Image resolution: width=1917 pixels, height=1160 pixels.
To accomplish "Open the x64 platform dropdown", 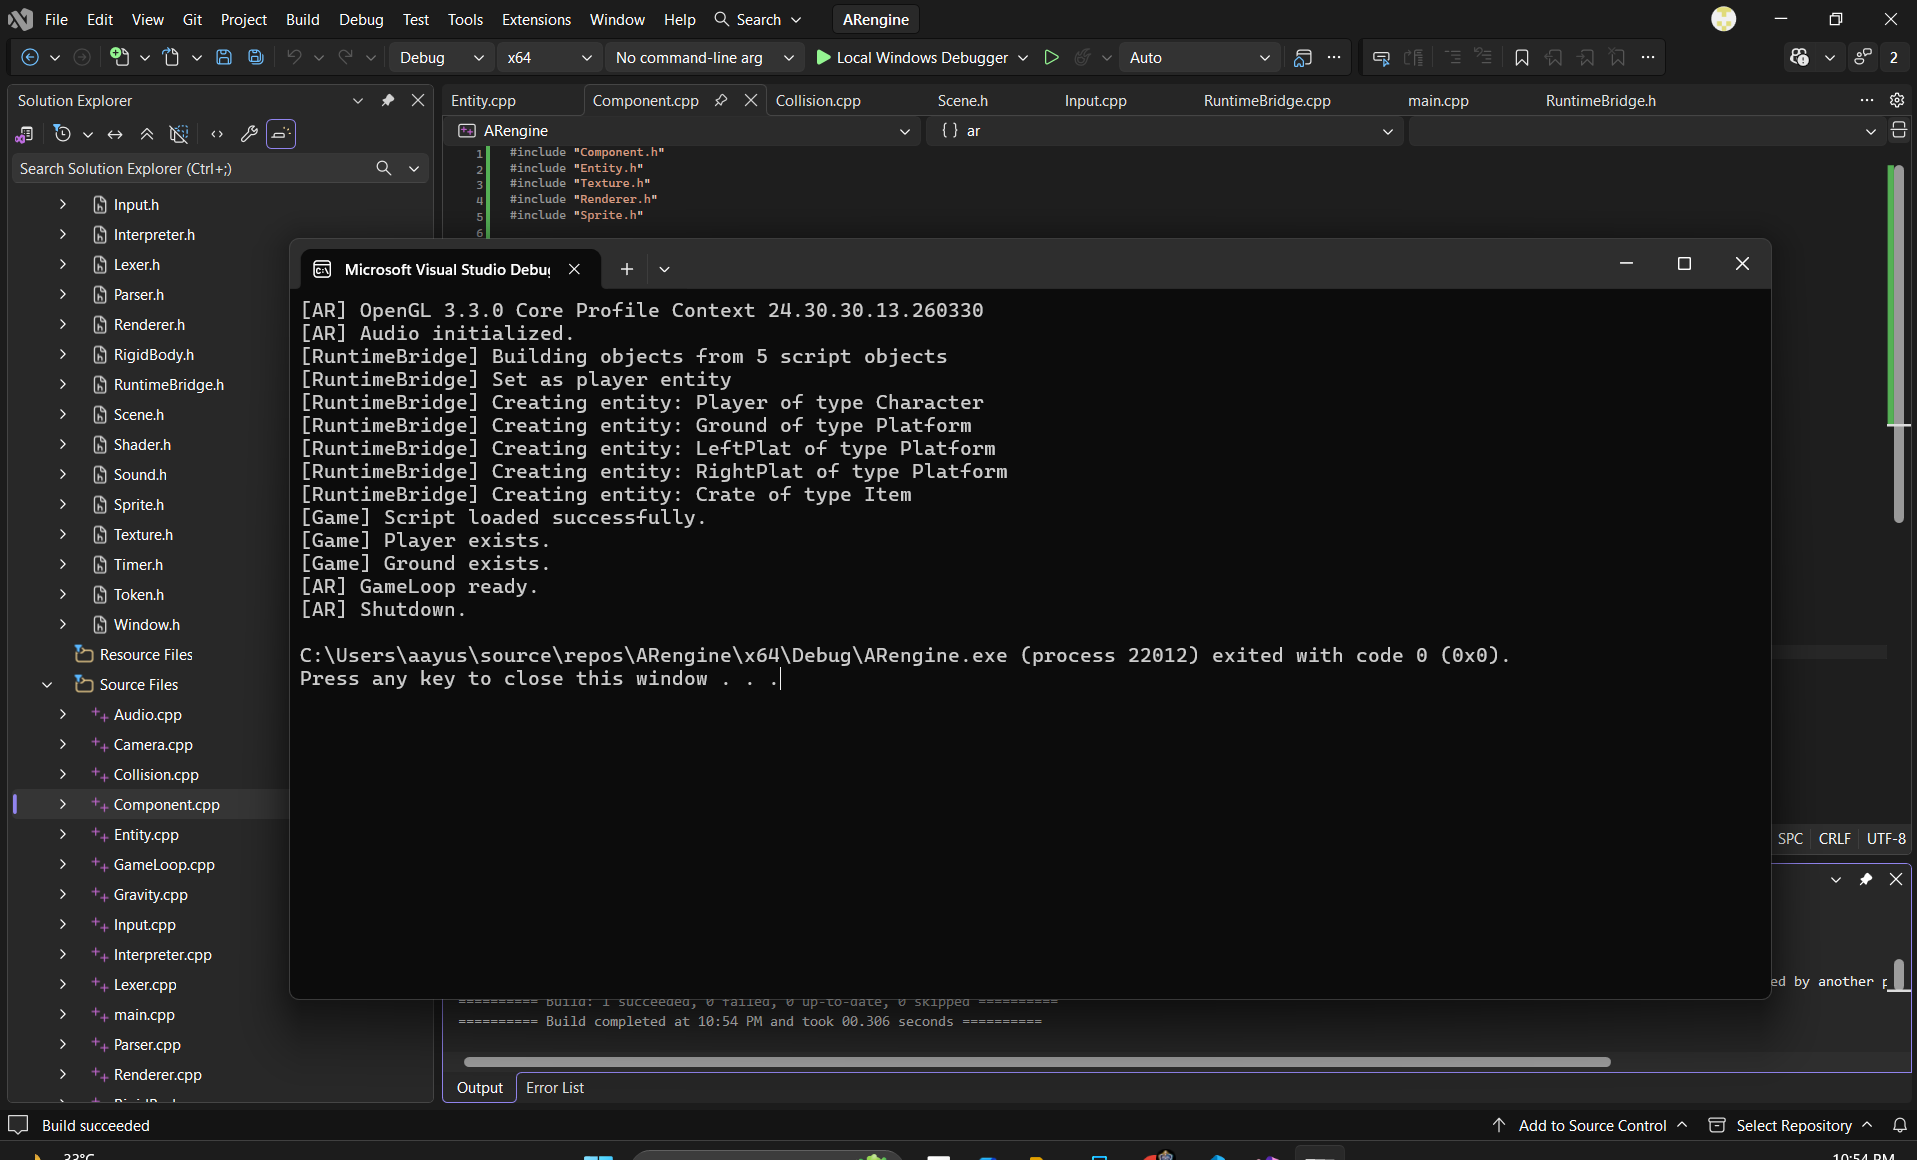I will (548, 58).
